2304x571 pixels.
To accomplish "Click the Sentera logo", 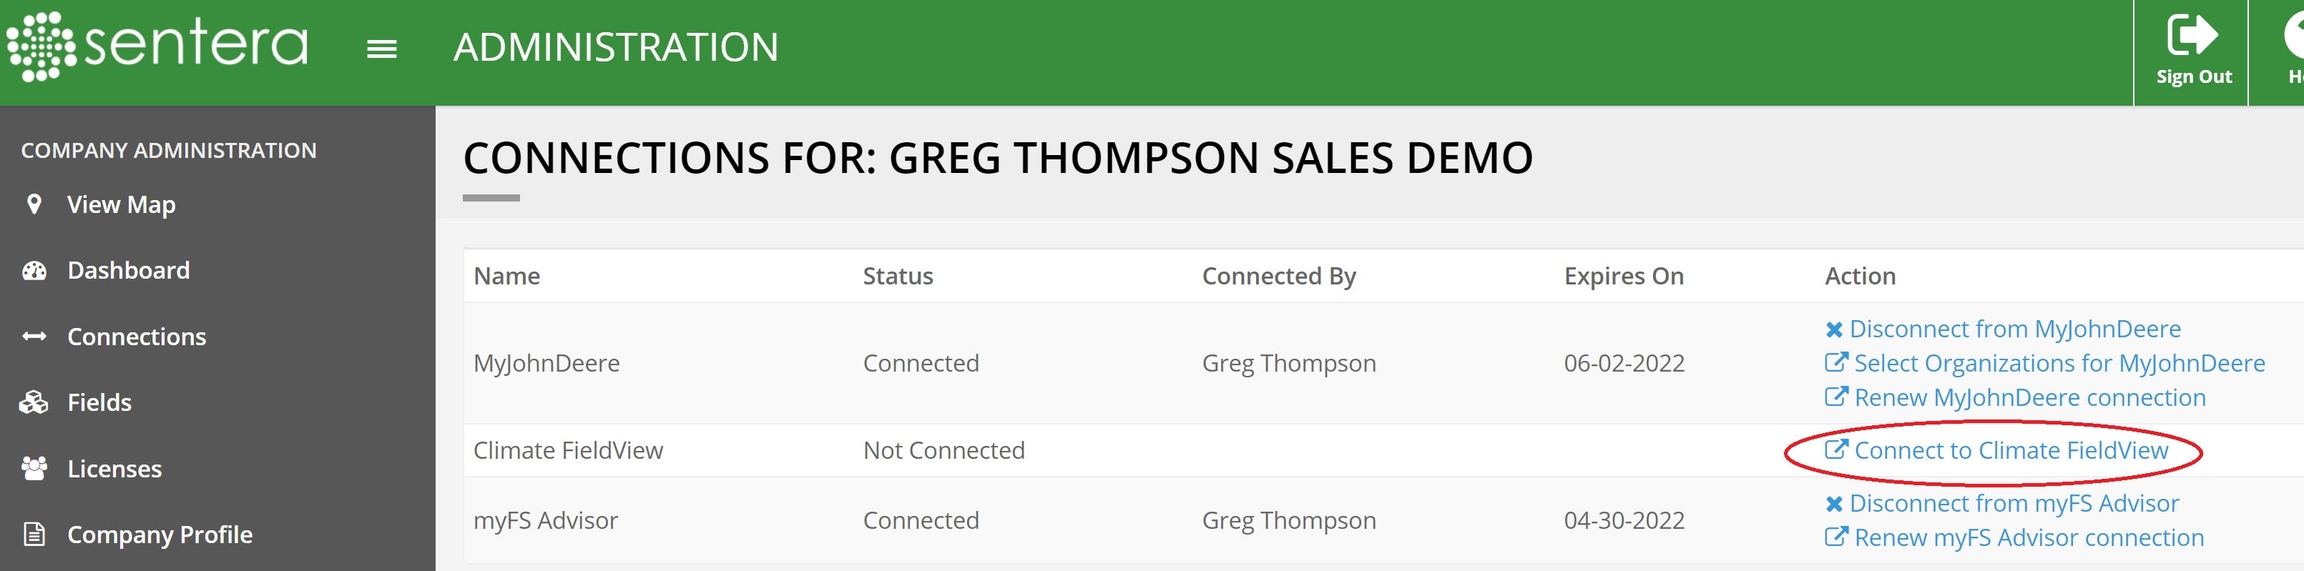I will pos(157,46).
